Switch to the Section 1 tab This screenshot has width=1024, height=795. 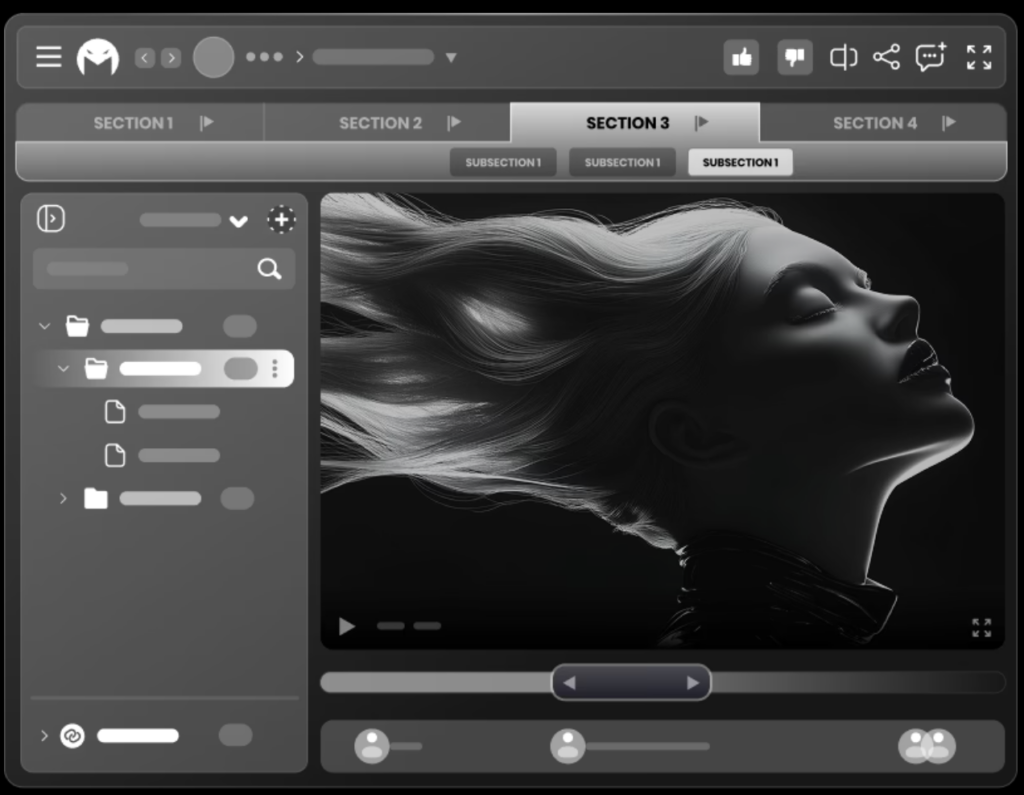pyautogui.click(x=133, y=123)
